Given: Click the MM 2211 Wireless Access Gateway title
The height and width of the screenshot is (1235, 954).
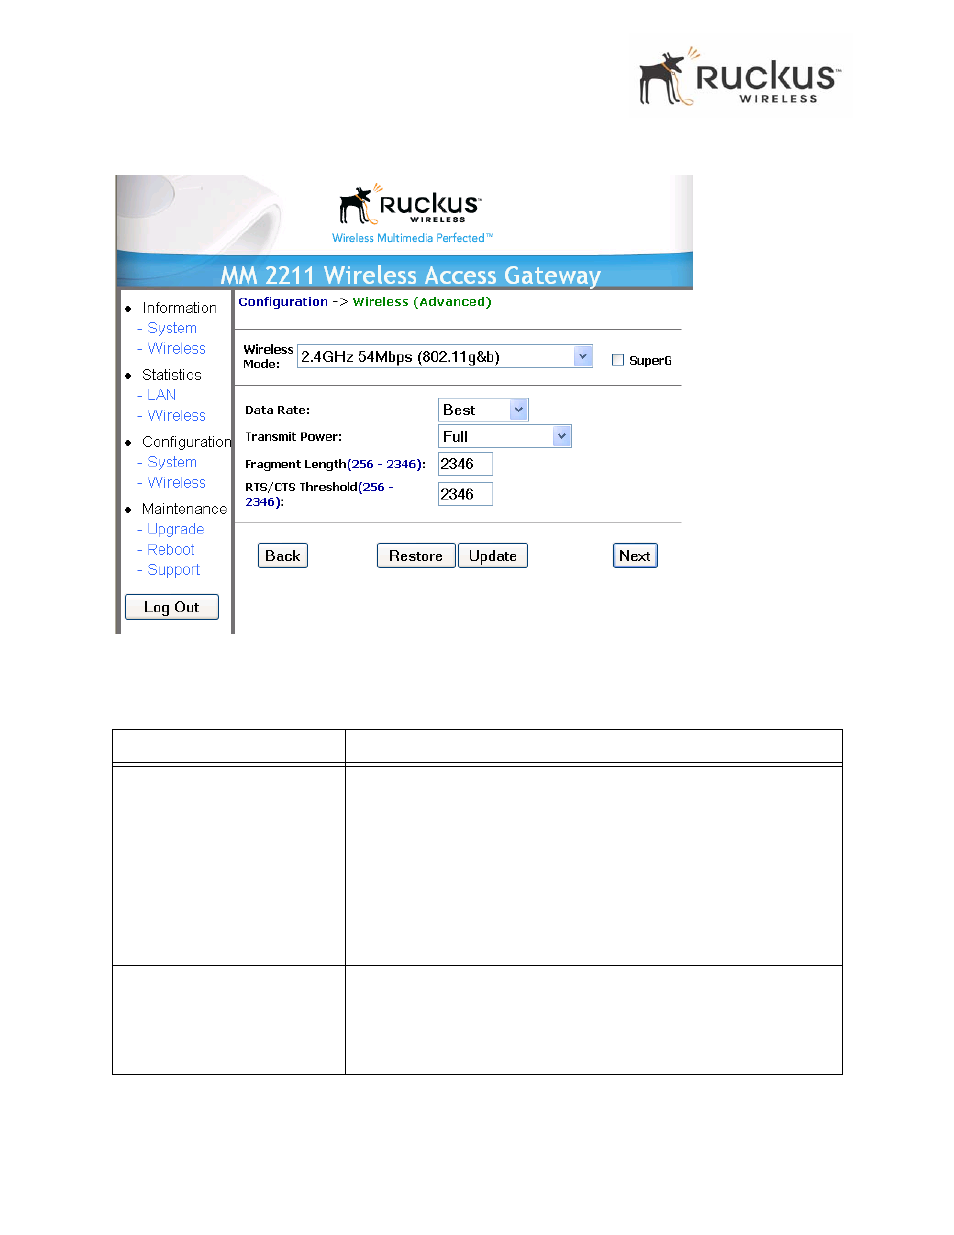Looking at the screenshot, I should pos(411,275).
